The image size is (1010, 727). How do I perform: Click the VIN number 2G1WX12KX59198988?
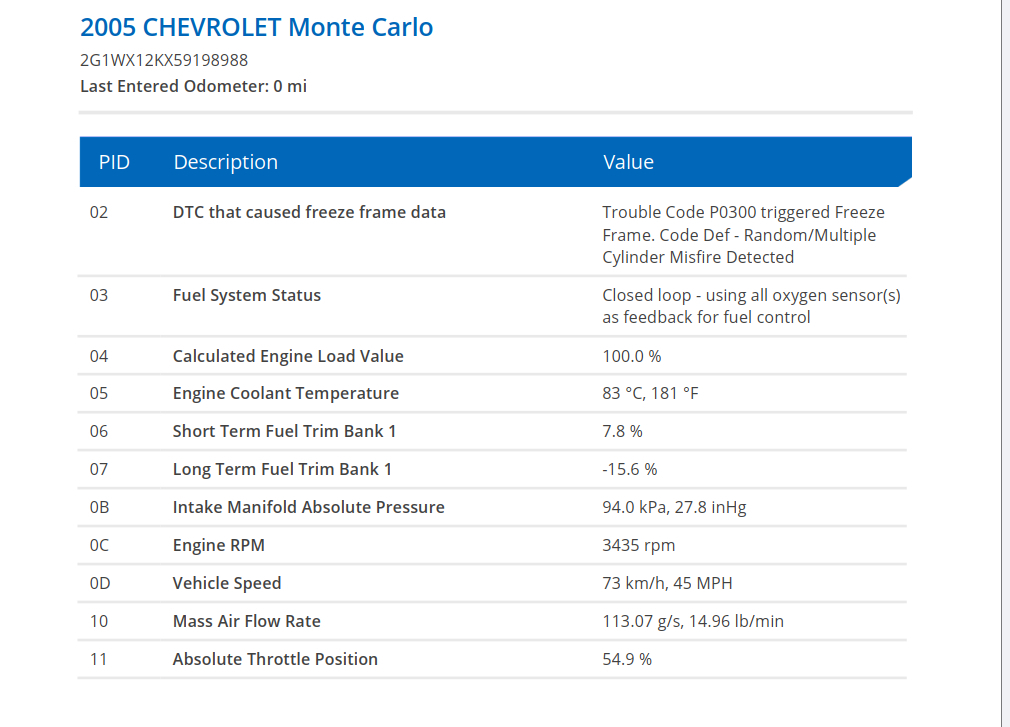tap(164, 60)
